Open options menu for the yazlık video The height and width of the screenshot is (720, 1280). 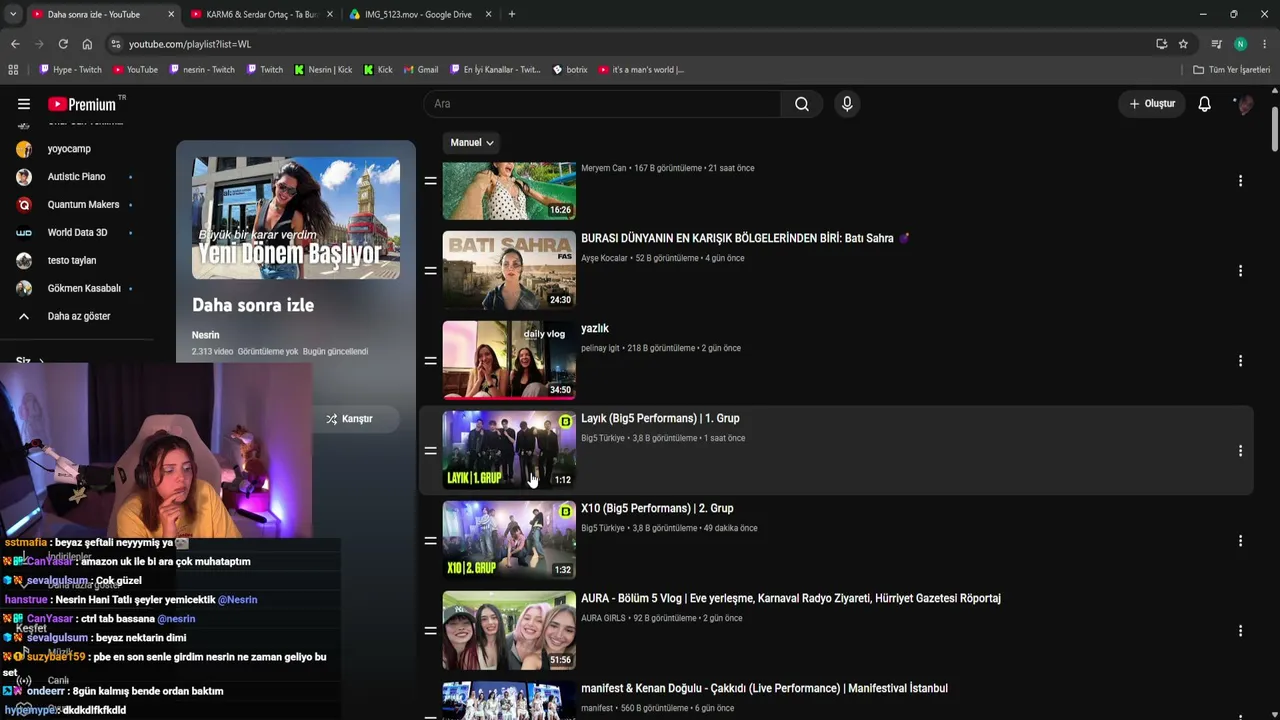coord(1240,361)
